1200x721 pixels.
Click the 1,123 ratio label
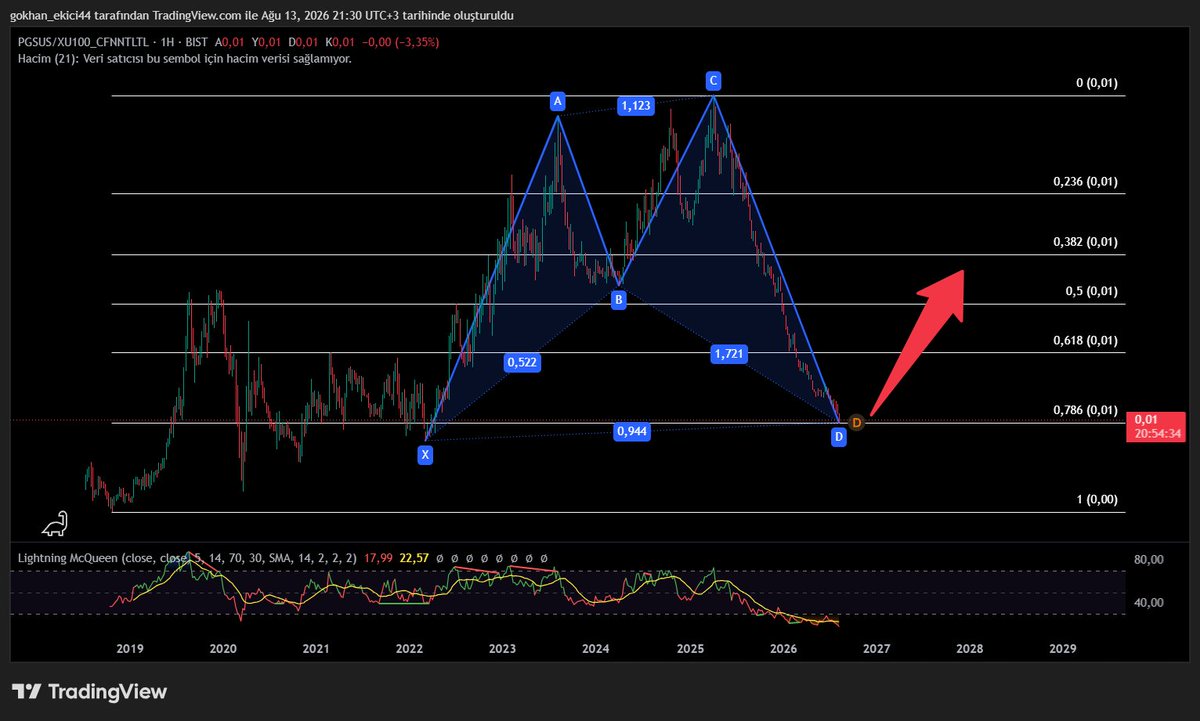coord(636,105)
